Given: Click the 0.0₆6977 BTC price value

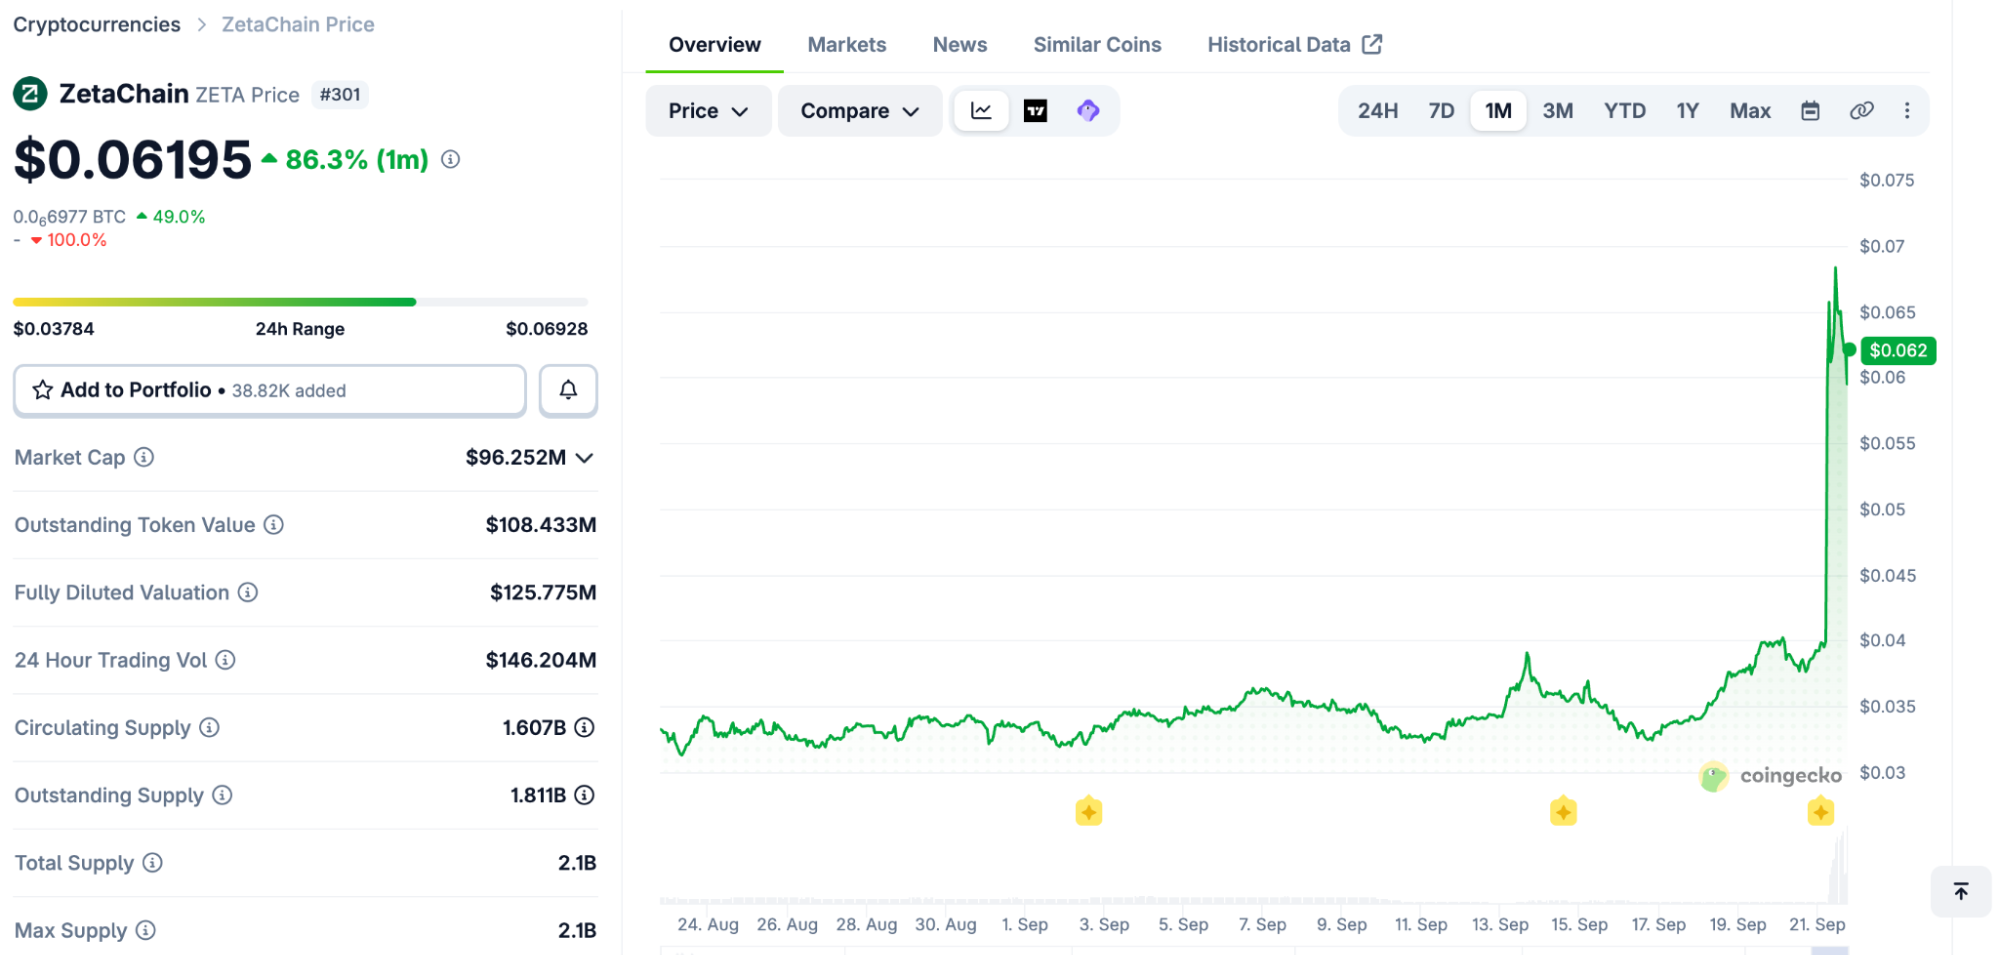Looking at the screenshot, I should pos(69,216).
